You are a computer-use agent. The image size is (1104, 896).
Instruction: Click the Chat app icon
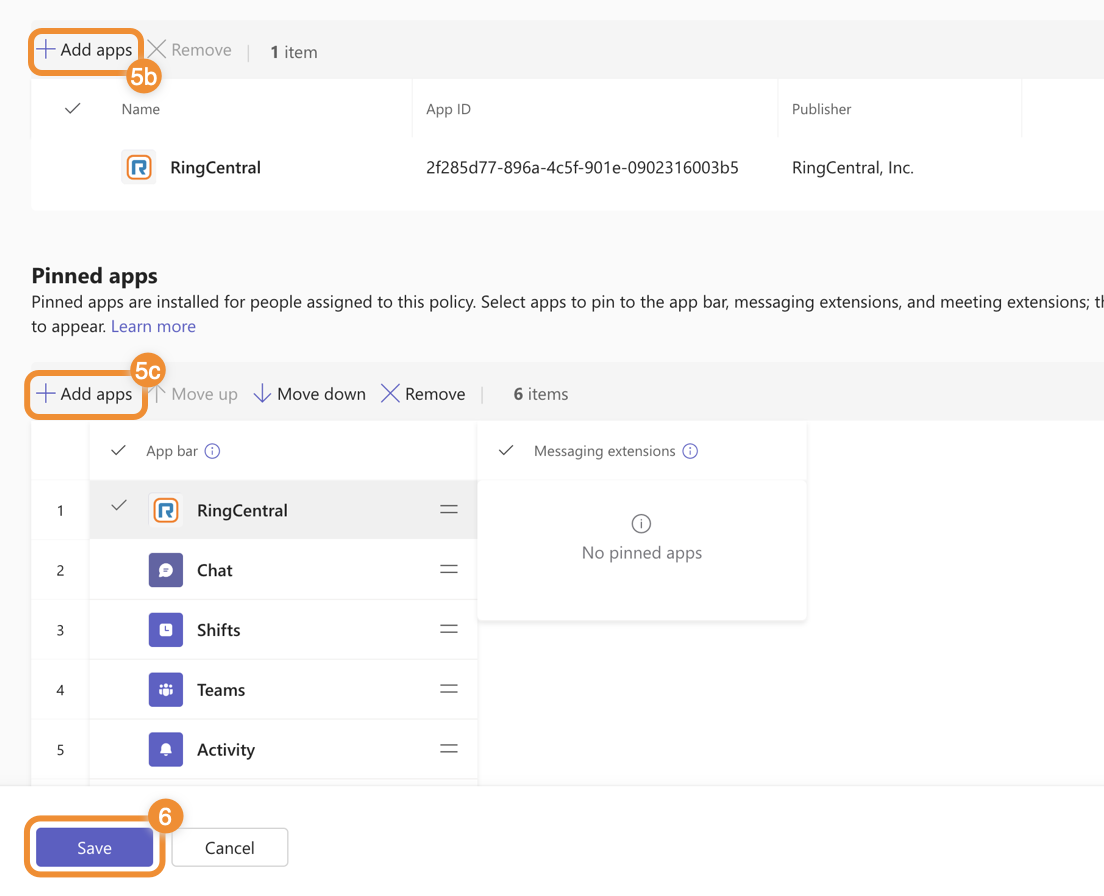click(x=166, y=570)
